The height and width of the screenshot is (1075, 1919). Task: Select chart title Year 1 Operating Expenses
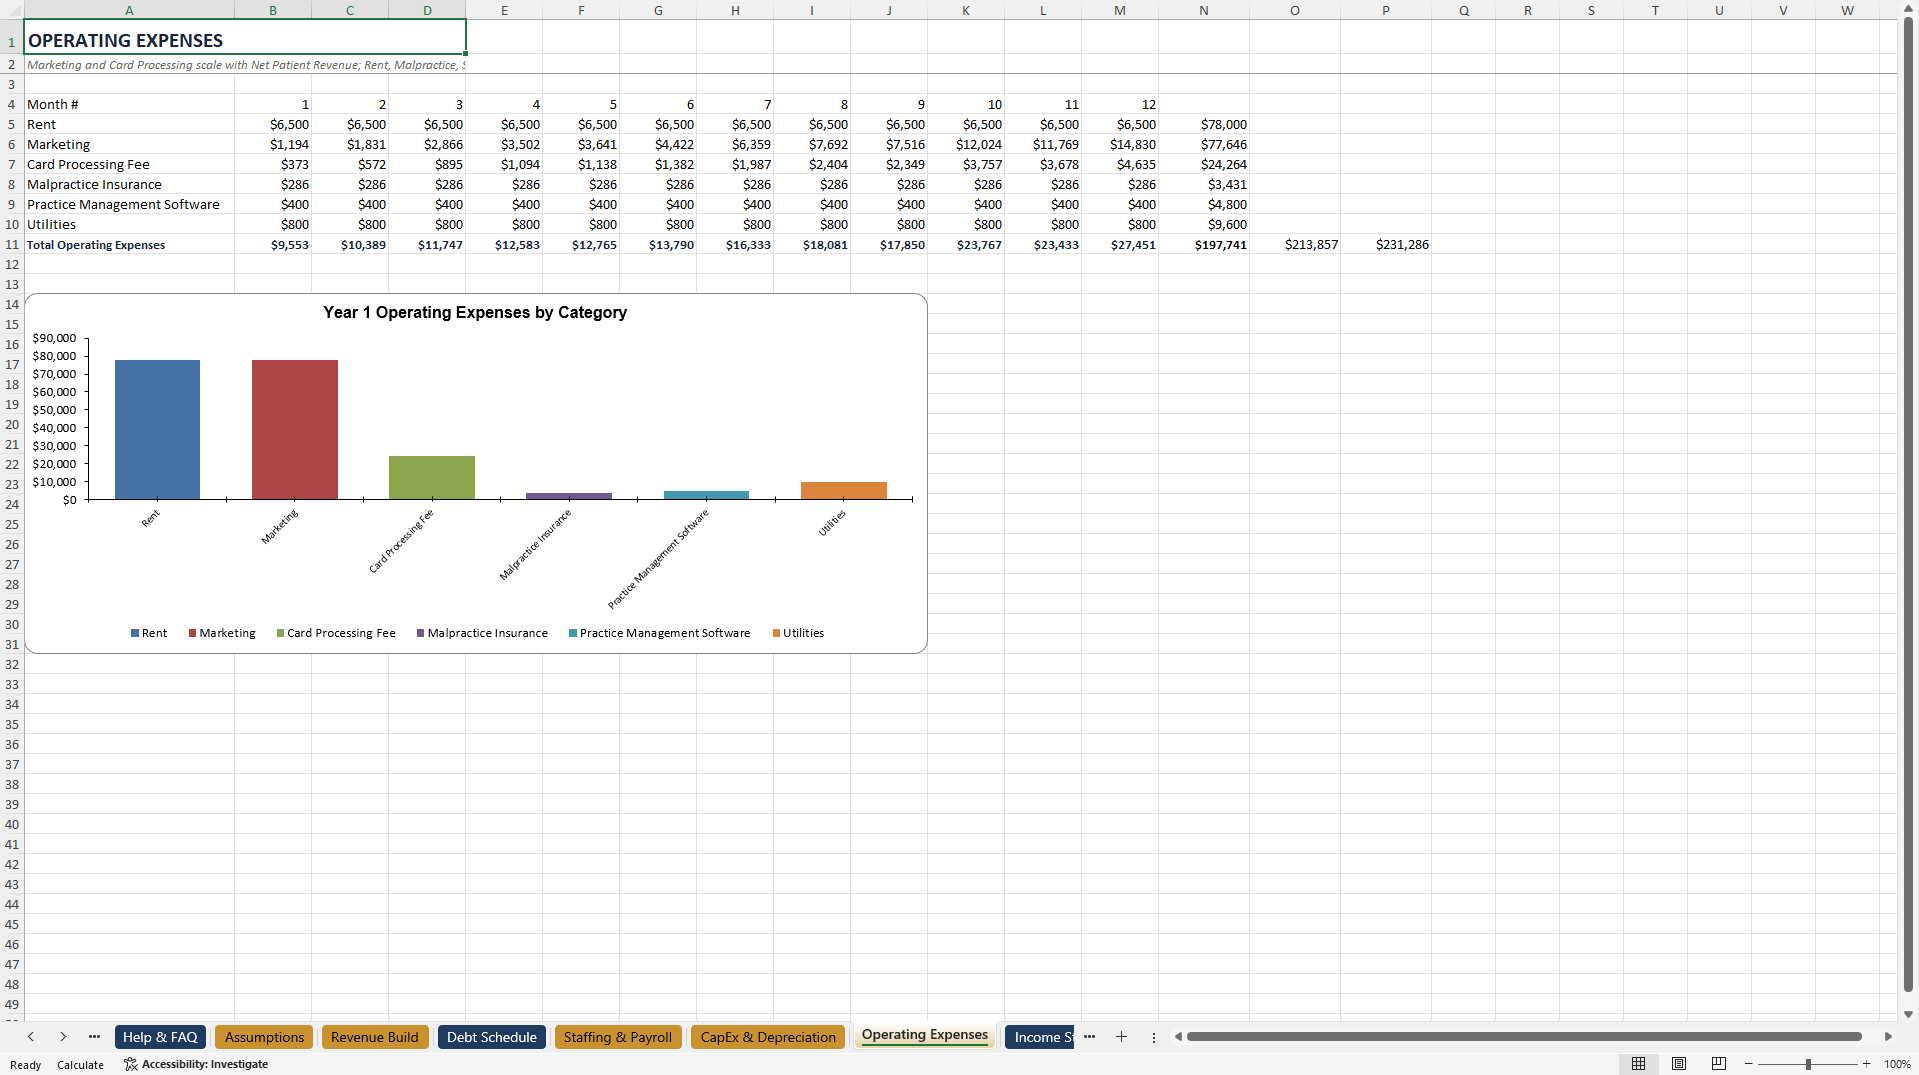click(x=475, y=312)
